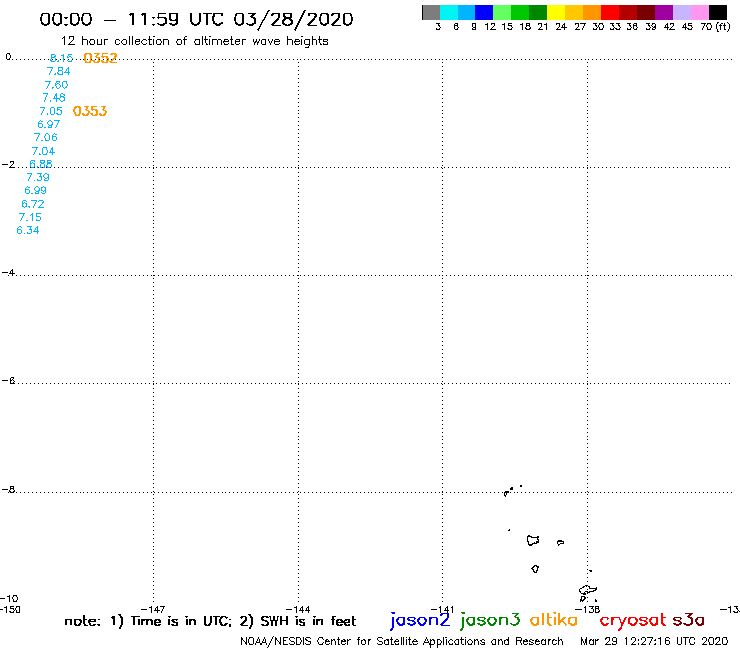This screenshot has height=650, width=740.
Task: Click the wave height value 7.15
Action: (x=30, y=217)
